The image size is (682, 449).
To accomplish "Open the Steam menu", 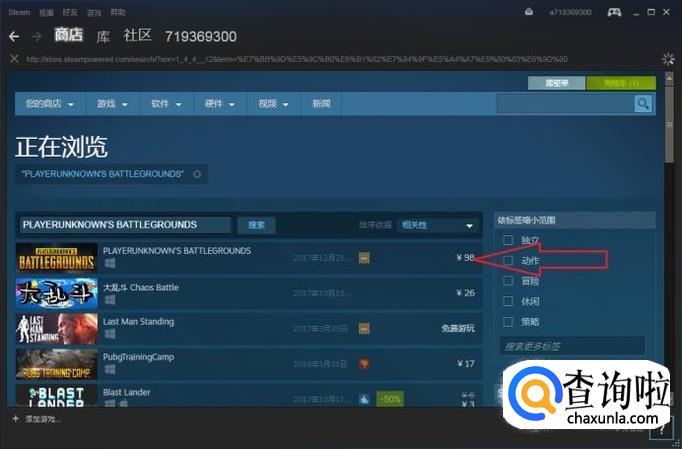I will point(19,12).
